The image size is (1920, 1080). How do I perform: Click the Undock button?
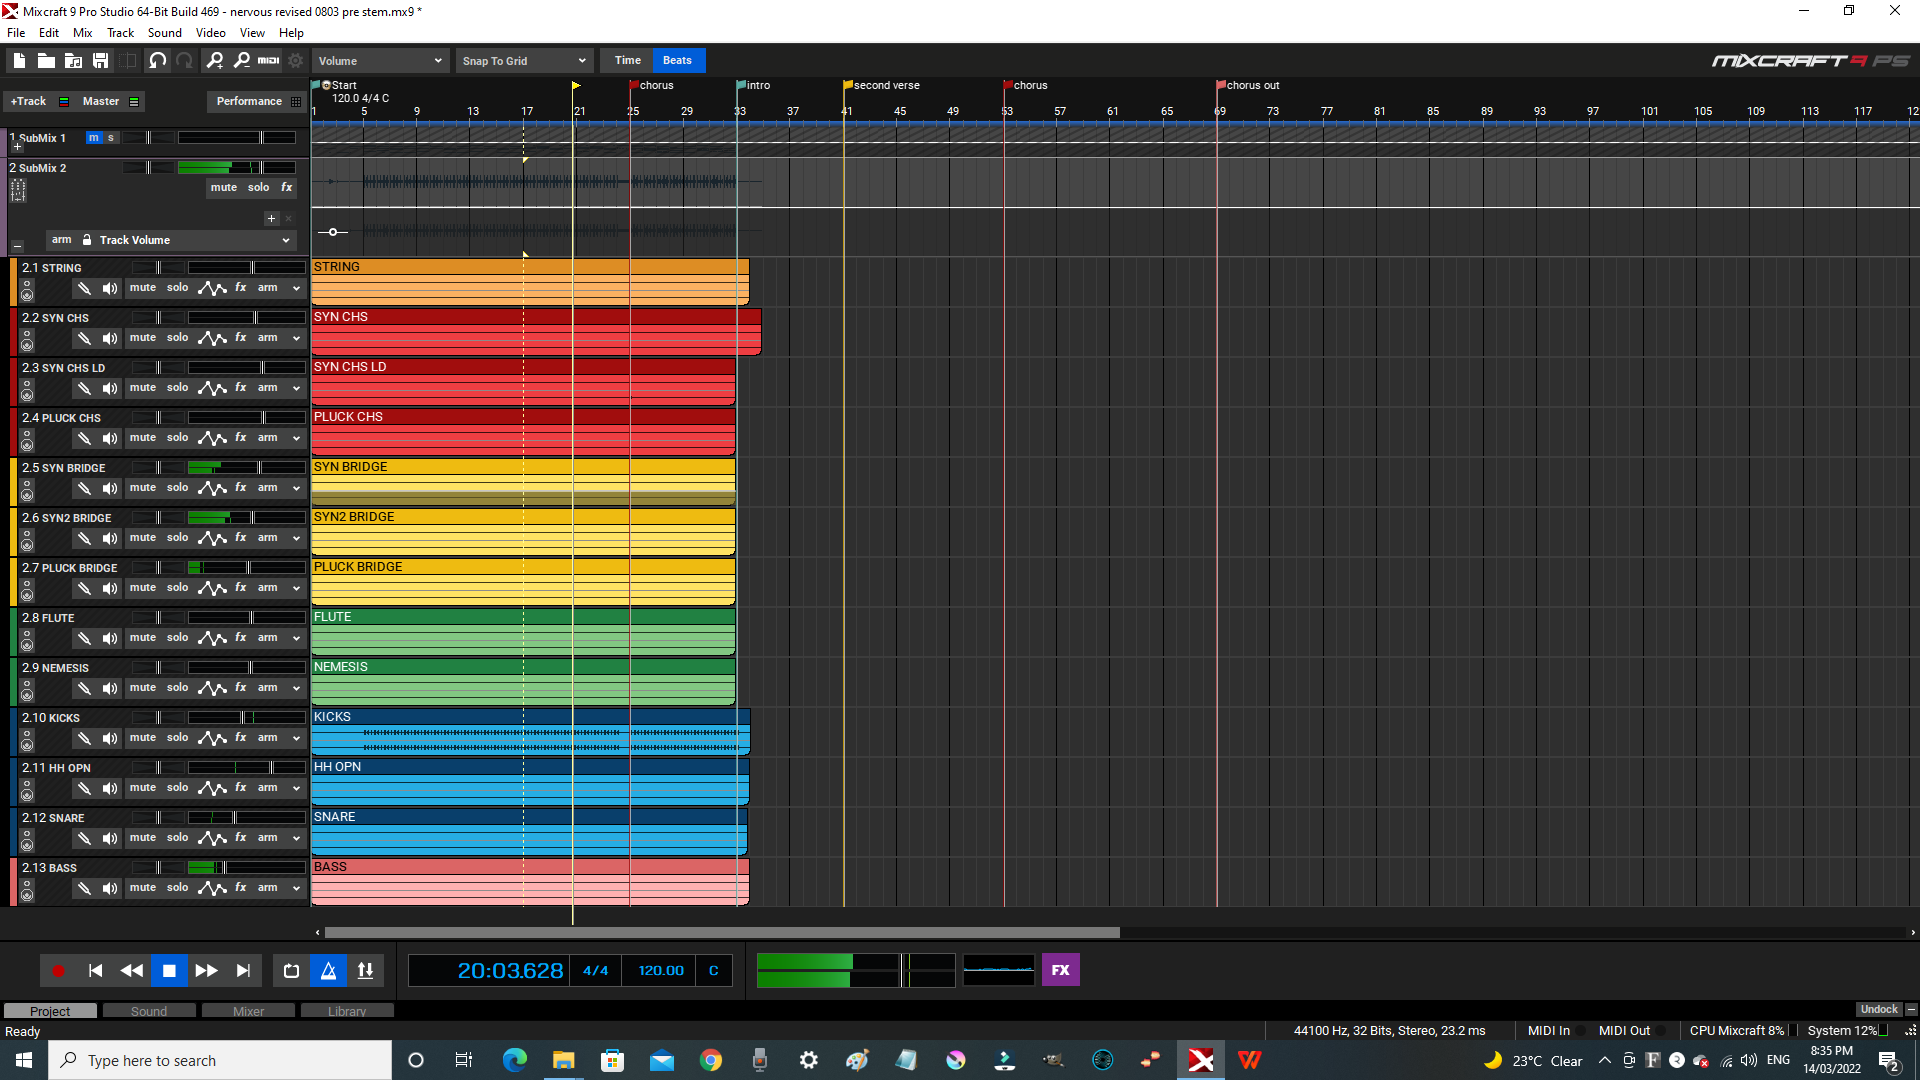[x=1879, y=1009]
